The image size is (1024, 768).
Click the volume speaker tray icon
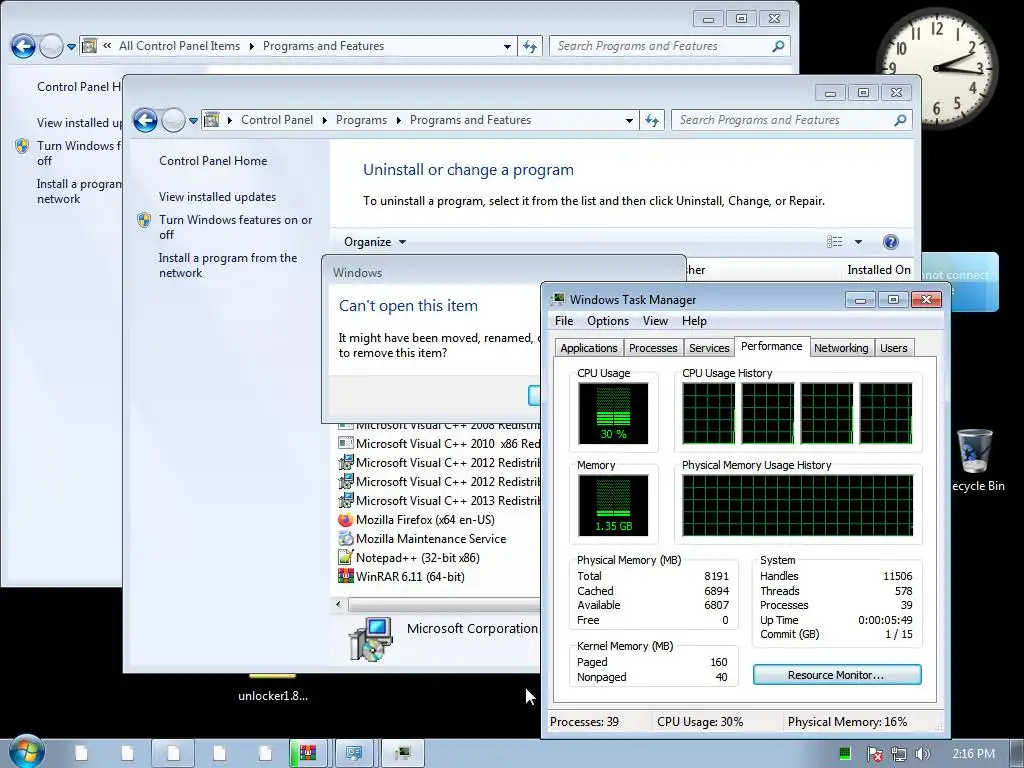coord(922,754)
